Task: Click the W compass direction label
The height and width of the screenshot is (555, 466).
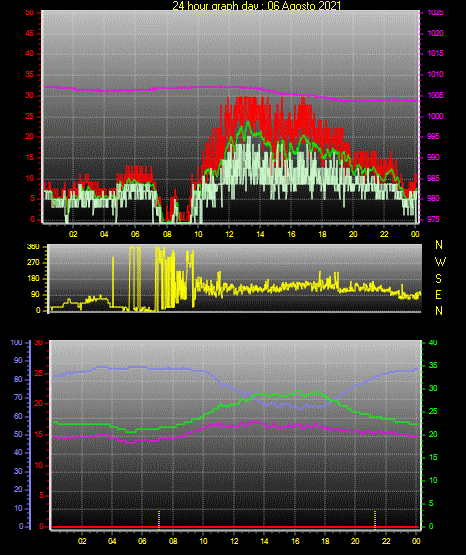Action: point(440,262)
